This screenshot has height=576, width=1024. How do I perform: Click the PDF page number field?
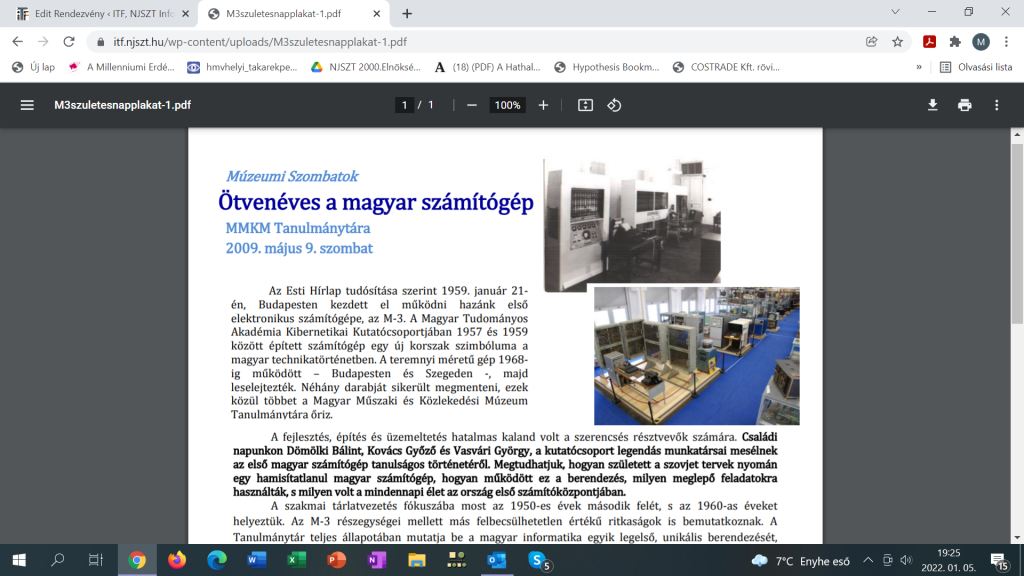click(404, 105)
